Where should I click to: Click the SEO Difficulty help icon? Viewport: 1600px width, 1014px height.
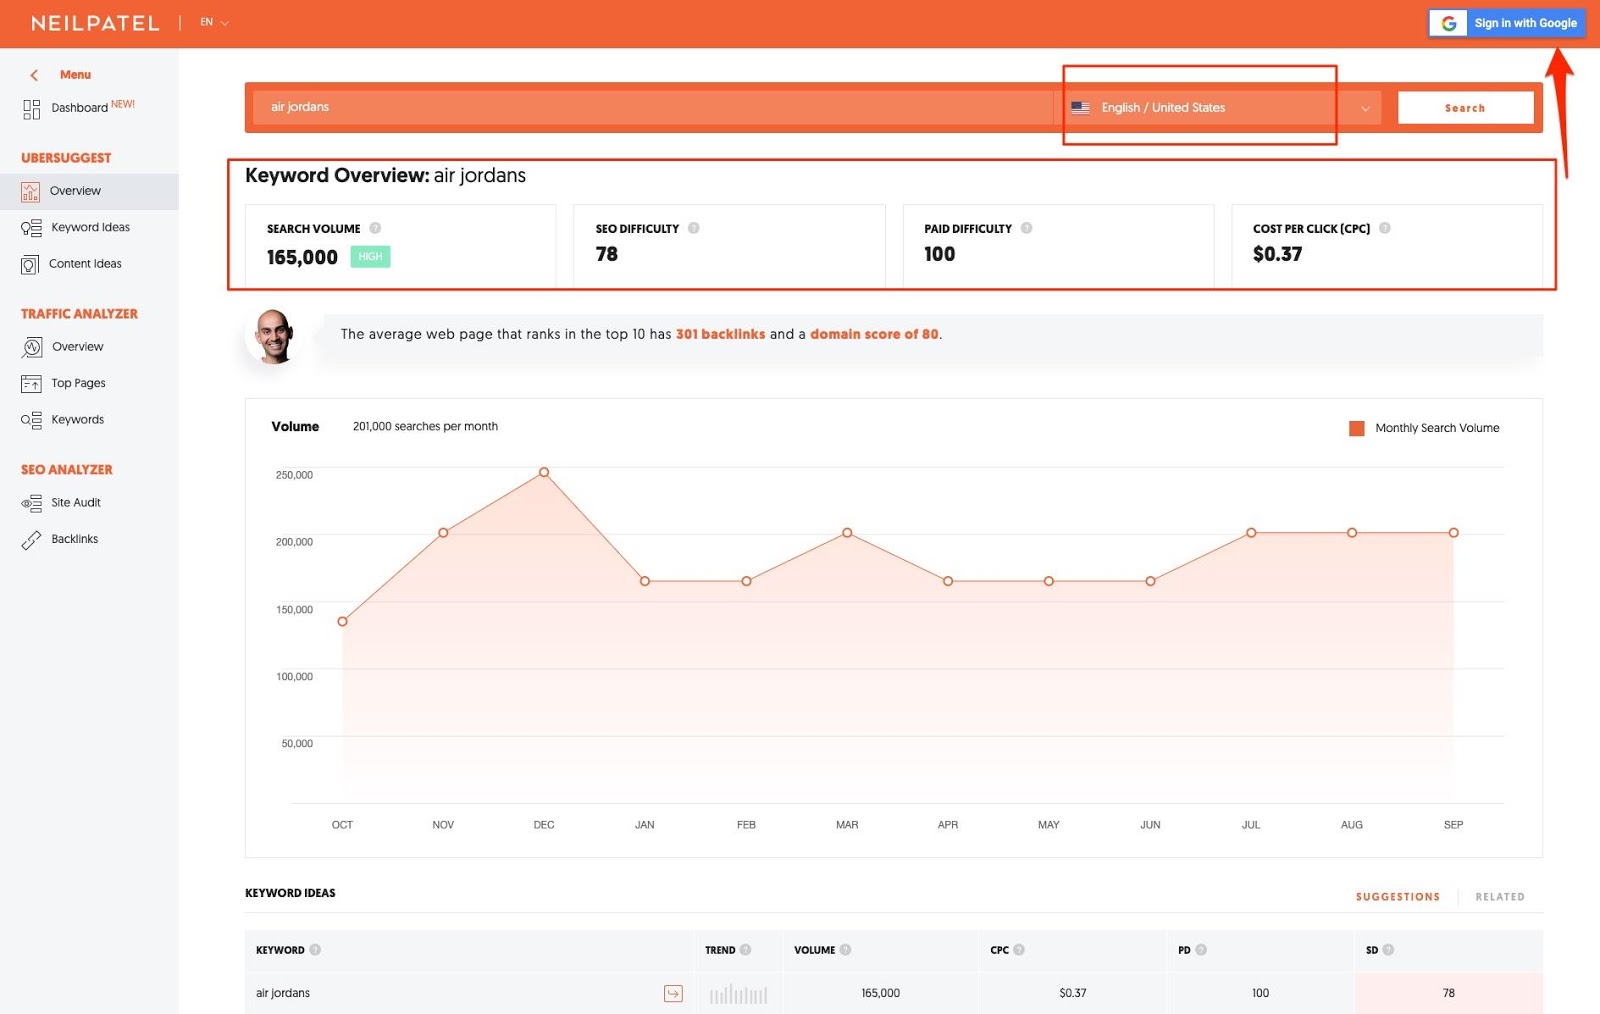(693, 228)
